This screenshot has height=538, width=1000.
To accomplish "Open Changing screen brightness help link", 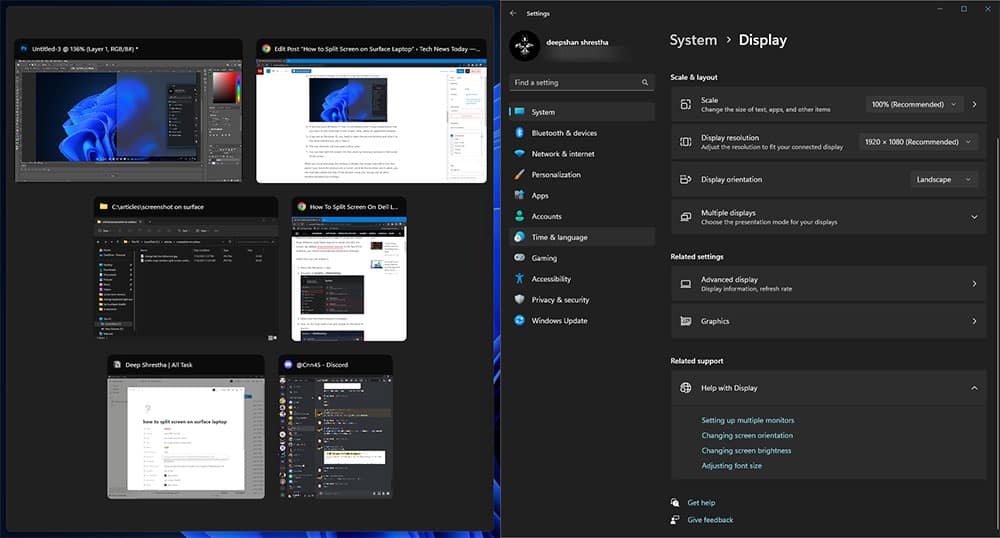I will click(x=746, y=451).
